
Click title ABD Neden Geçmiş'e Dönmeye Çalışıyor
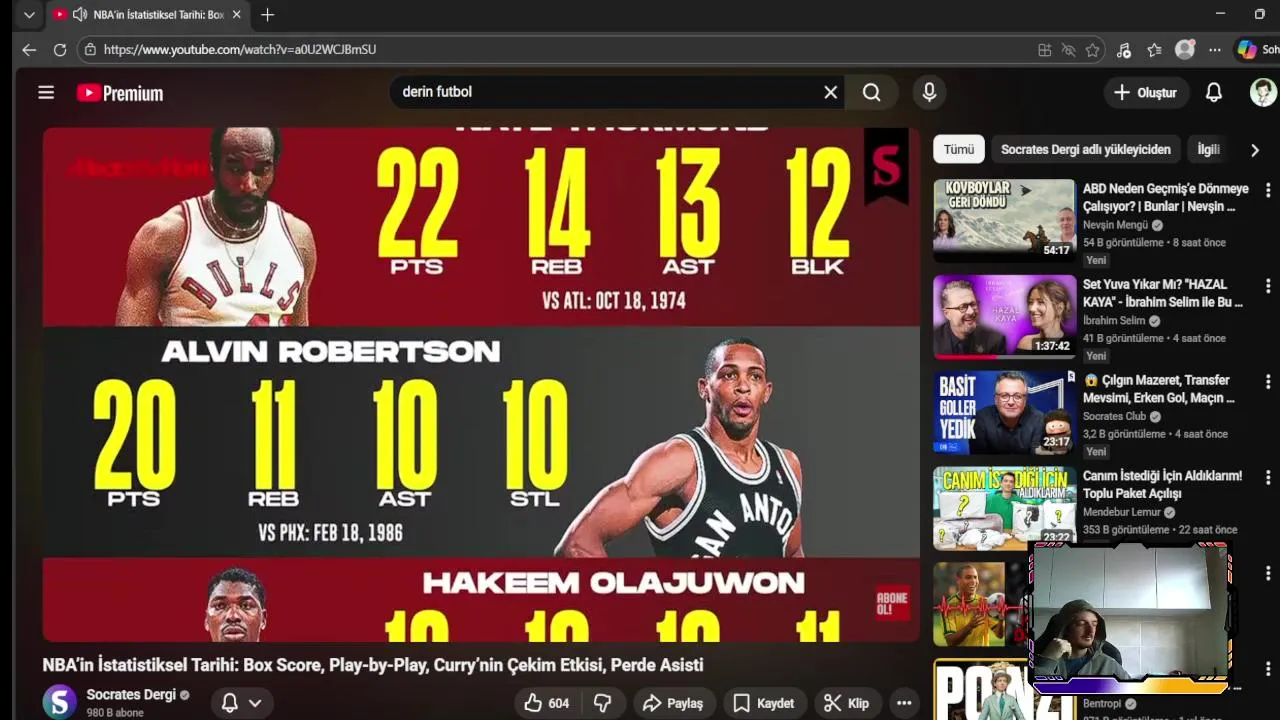1166,198
